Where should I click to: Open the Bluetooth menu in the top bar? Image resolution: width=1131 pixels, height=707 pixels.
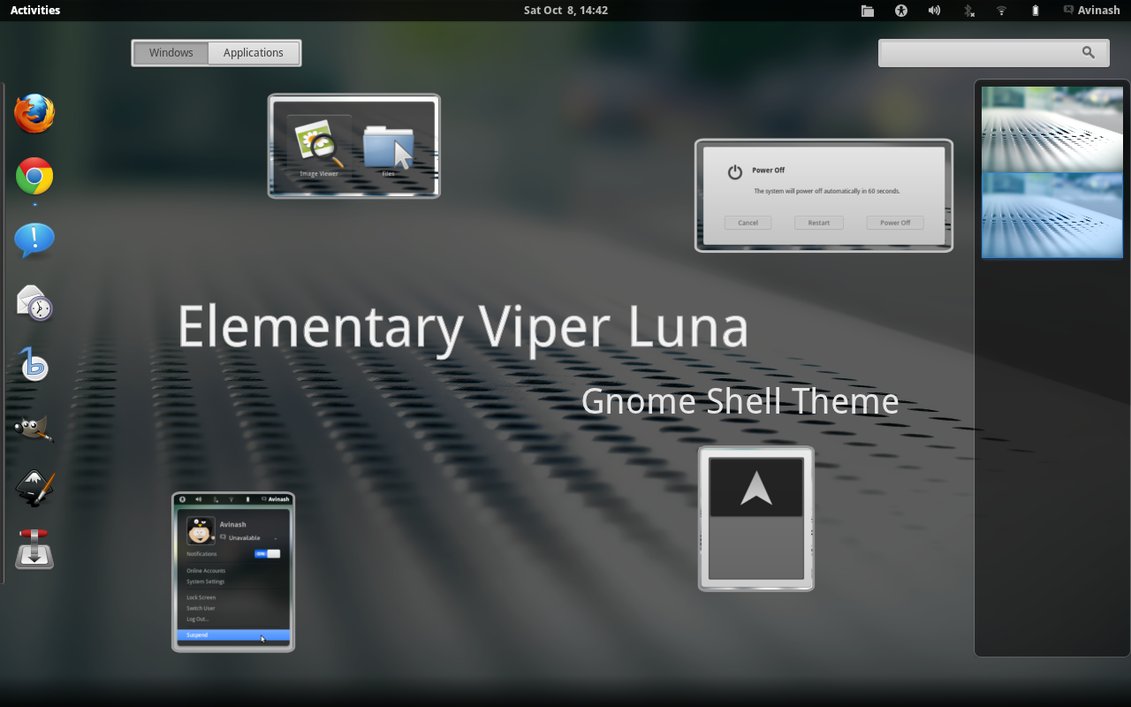[968, 10]
